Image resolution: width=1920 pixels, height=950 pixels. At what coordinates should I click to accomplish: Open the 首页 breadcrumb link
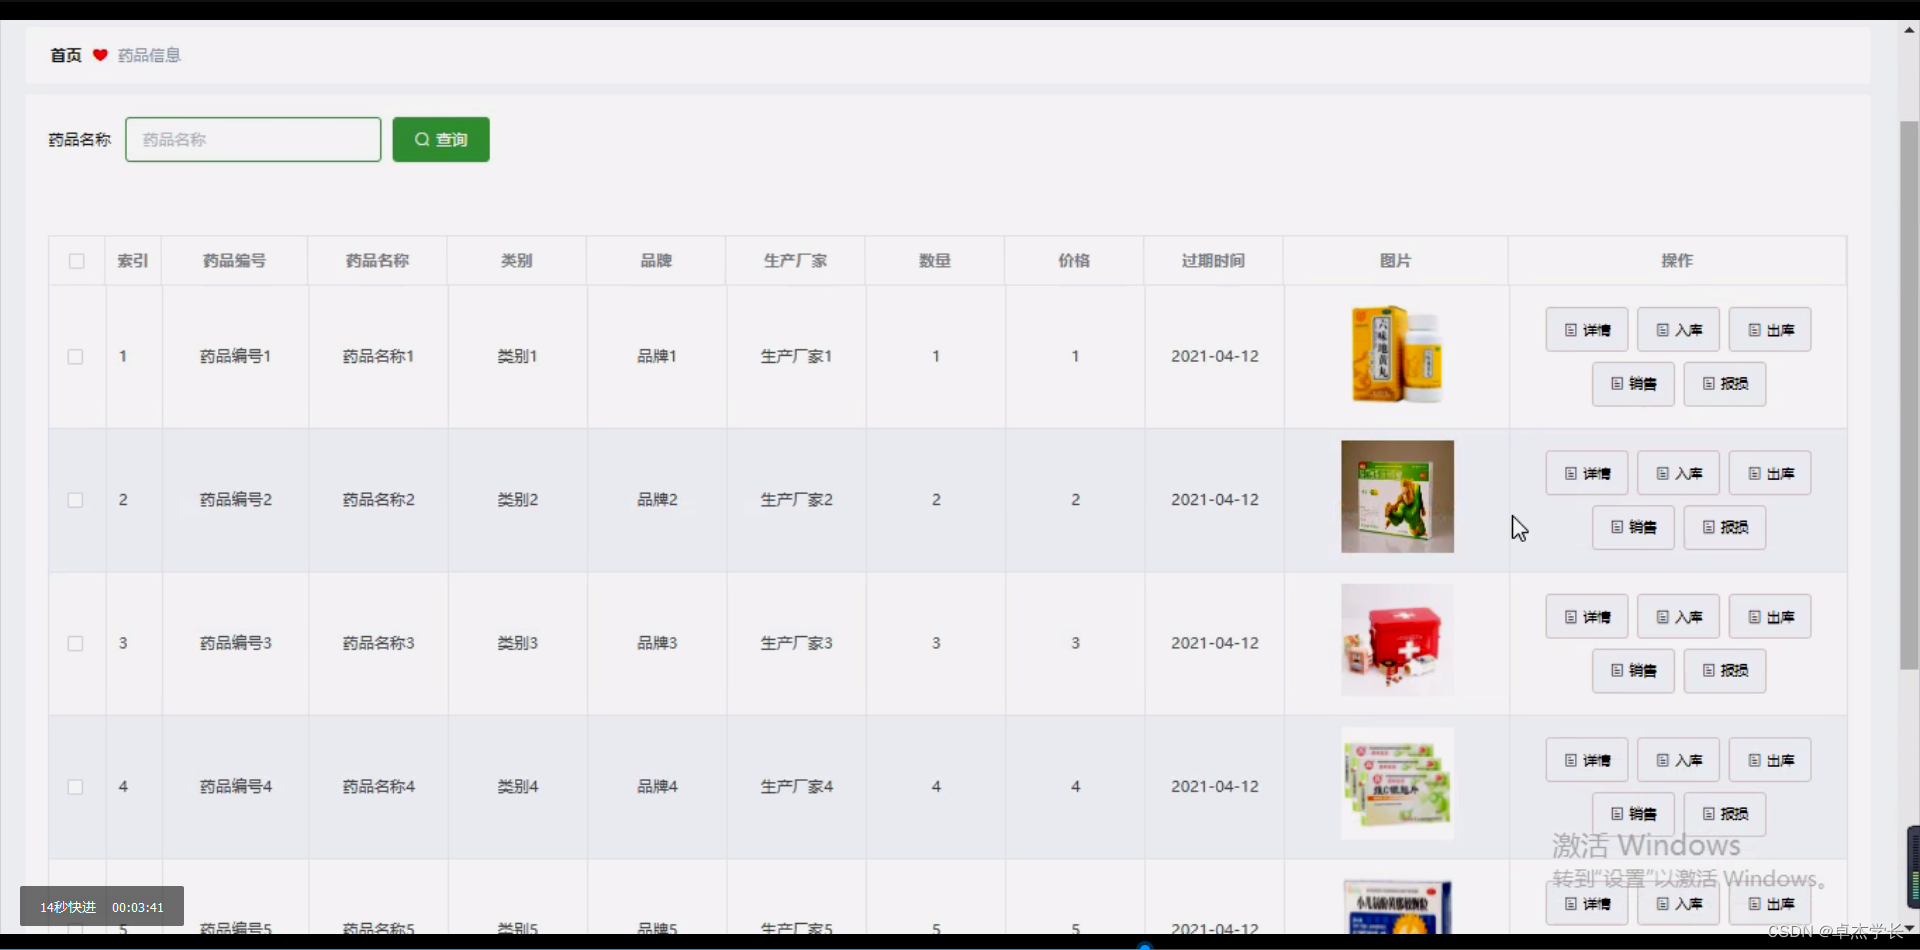pyautogui.click(x=64, y=55)
